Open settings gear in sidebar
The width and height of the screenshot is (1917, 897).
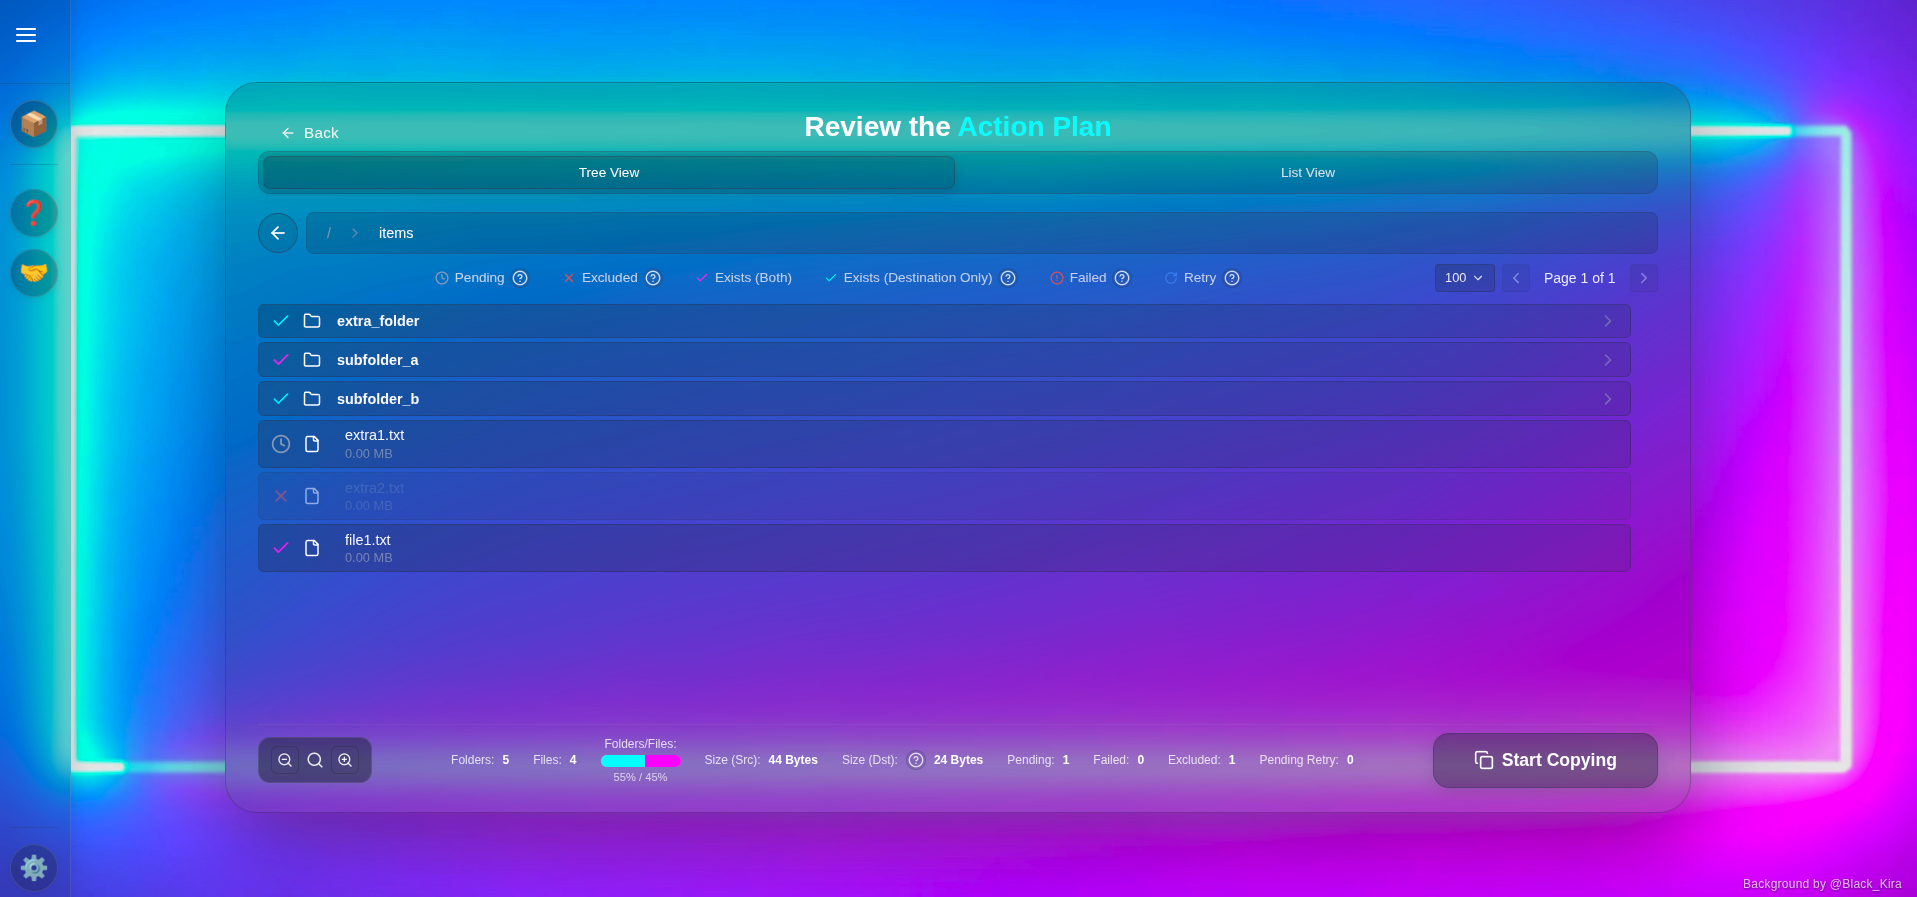coord(34,868)
